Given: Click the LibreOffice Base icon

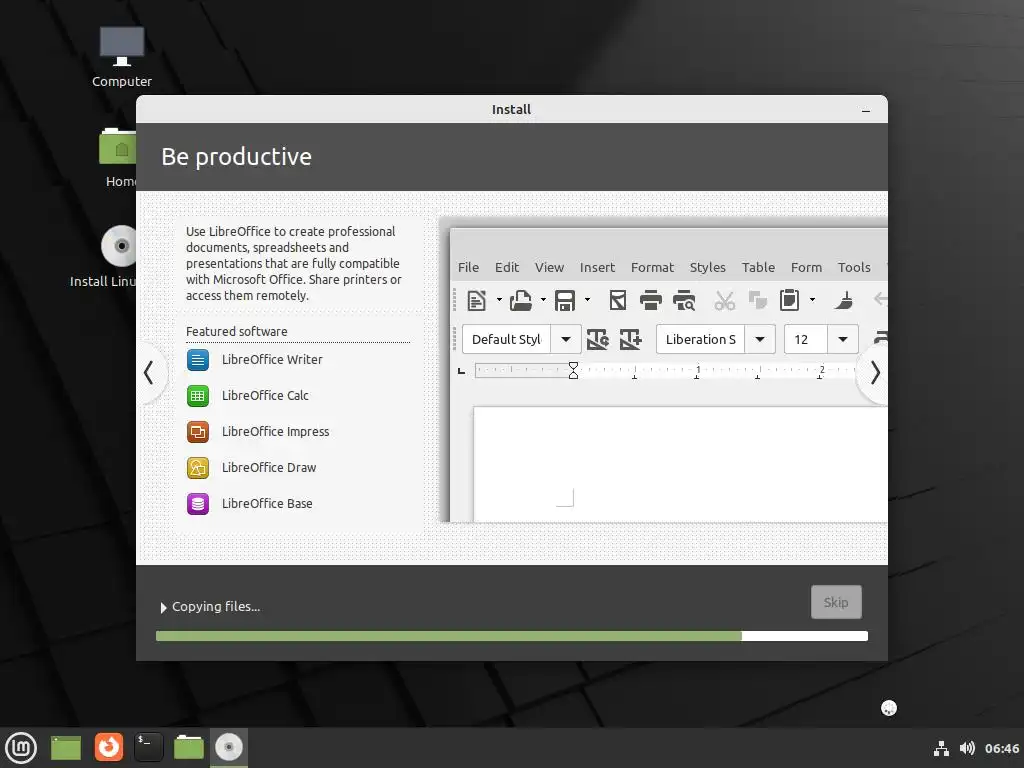Looking at the screenshot, I should (198, 504).
